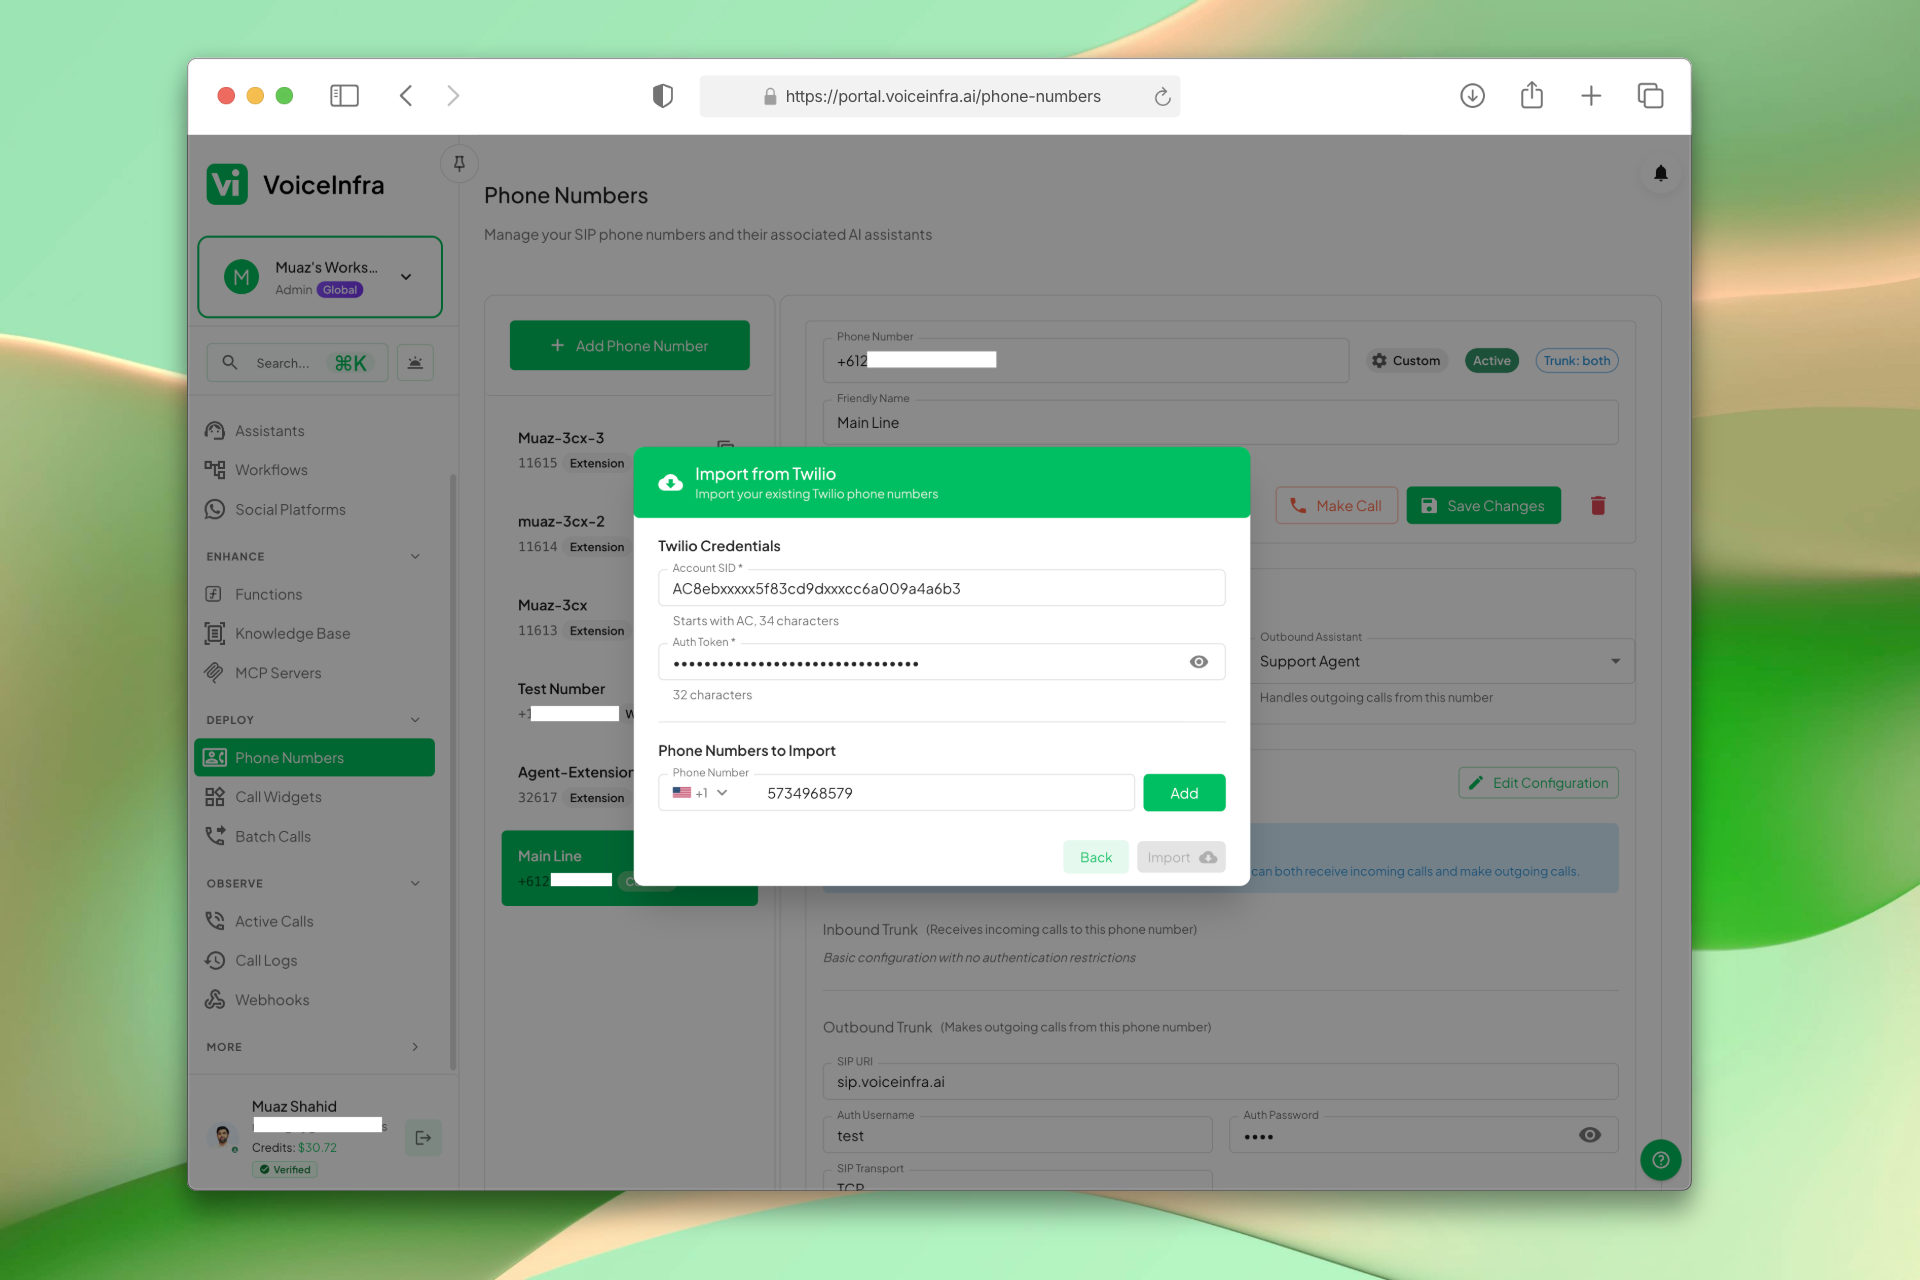
Task: Click the Active status badge
Action: coord(1491,361)
